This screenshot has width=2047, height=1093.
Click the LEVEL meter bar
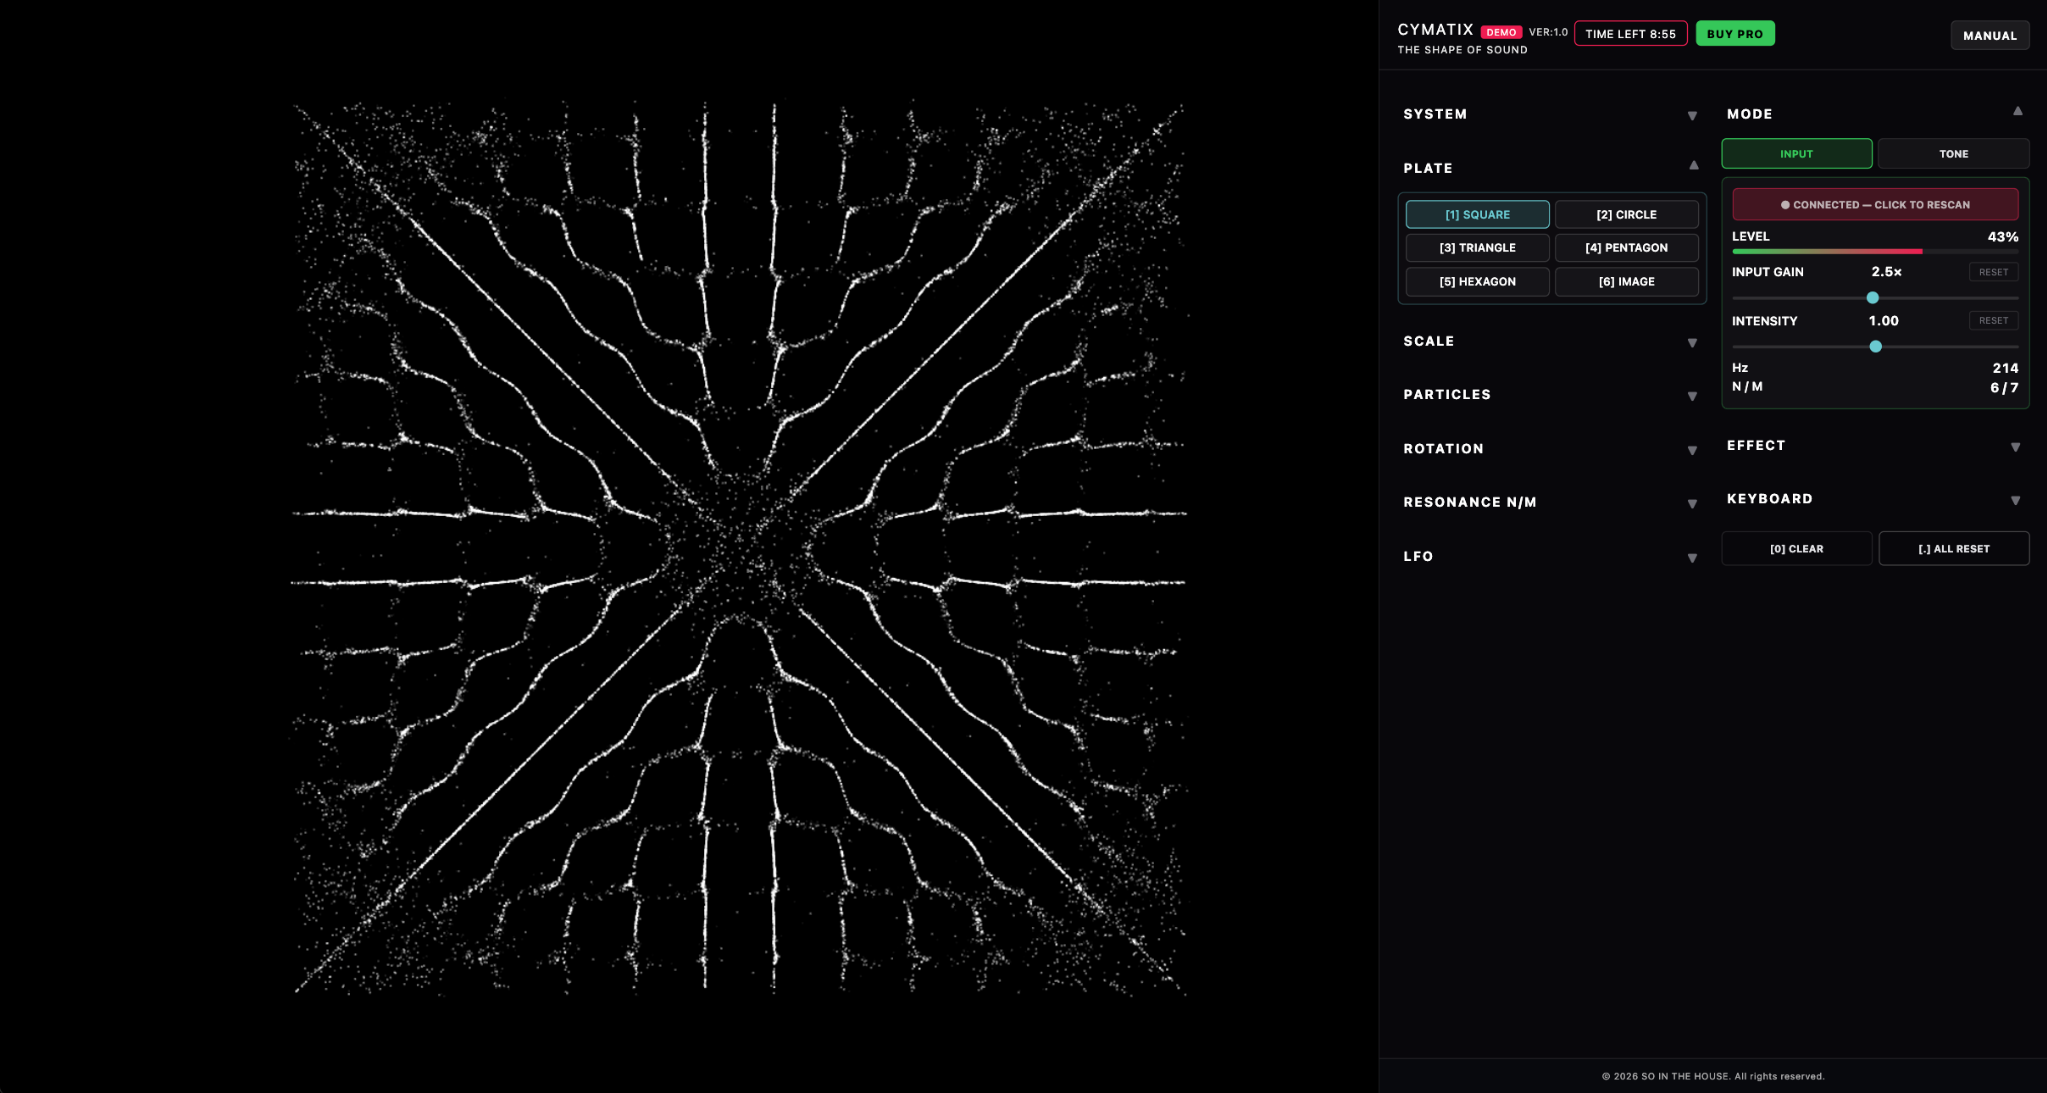point(1875,251)
